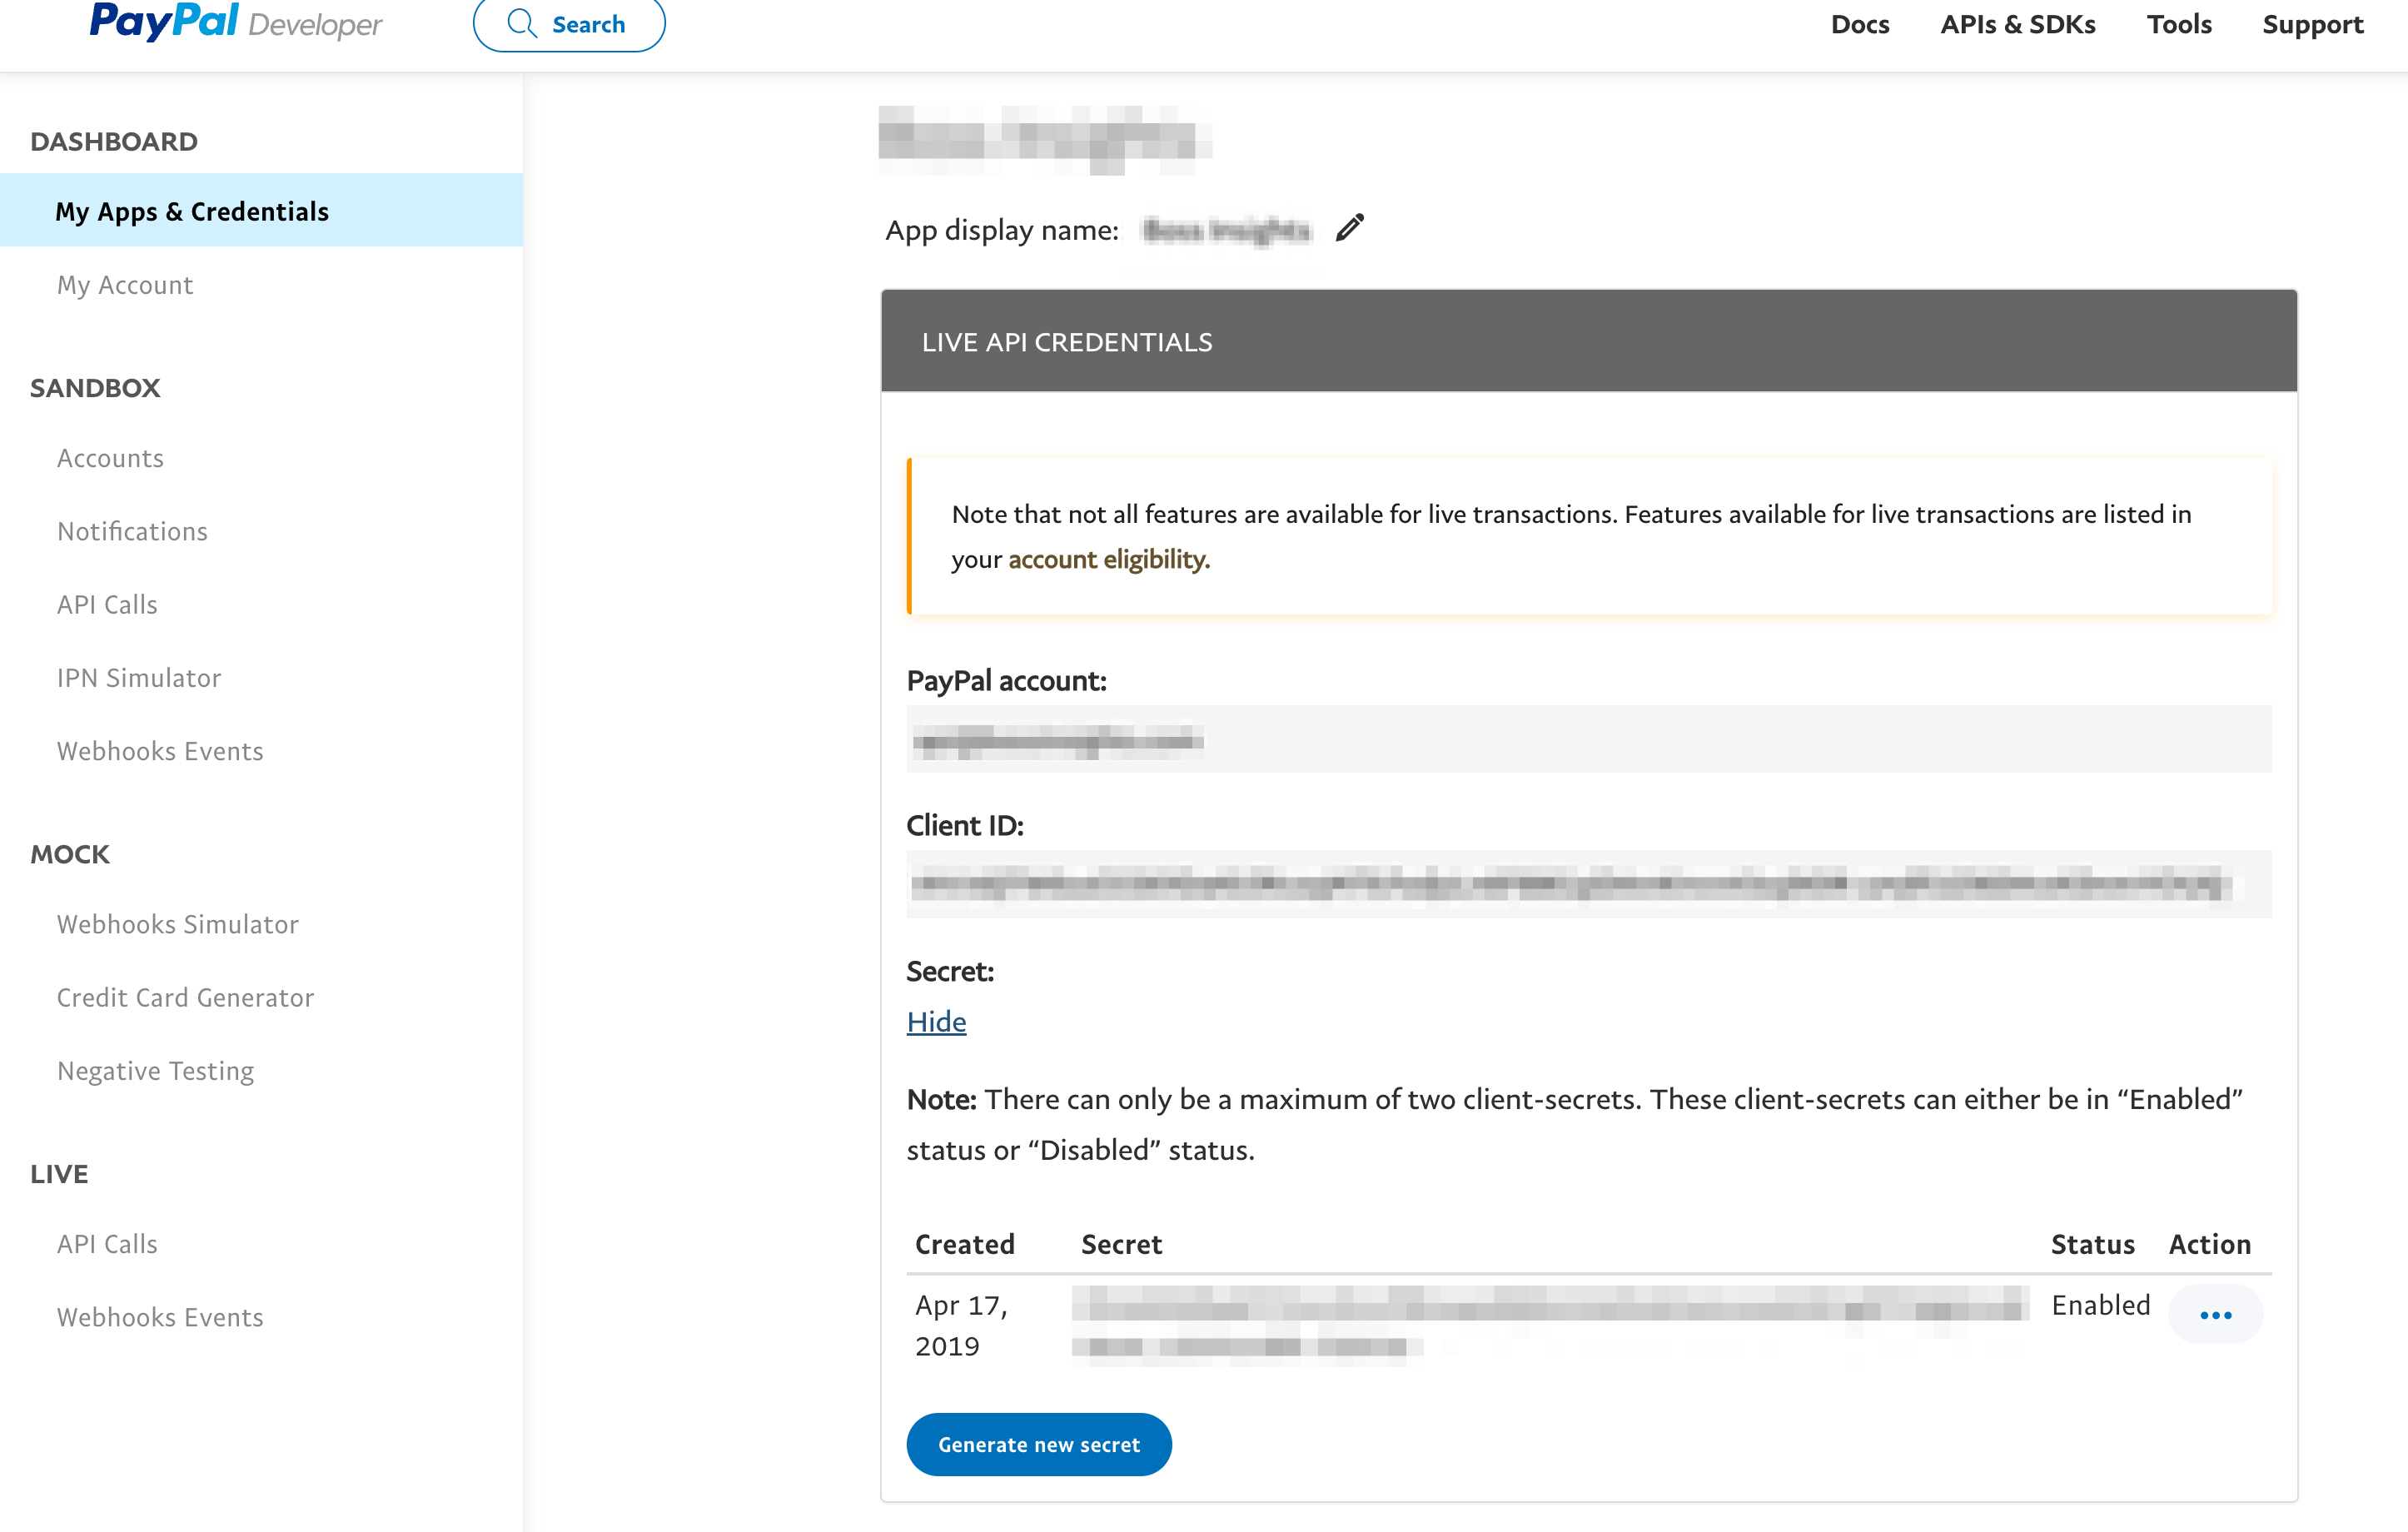Open Sandbox API Calls
2408x1532 pixels.
pos(107,605)
